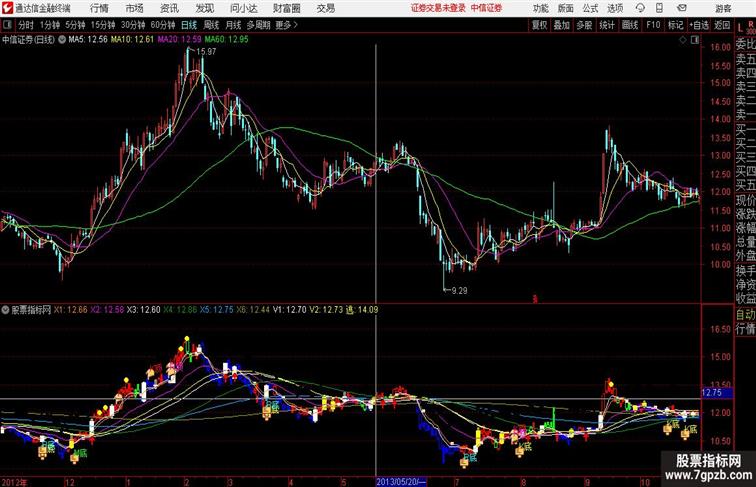This screenshot has width=756, height=487.
Task: Click the MA10: 12.61 label
Action: coord(132,40)
